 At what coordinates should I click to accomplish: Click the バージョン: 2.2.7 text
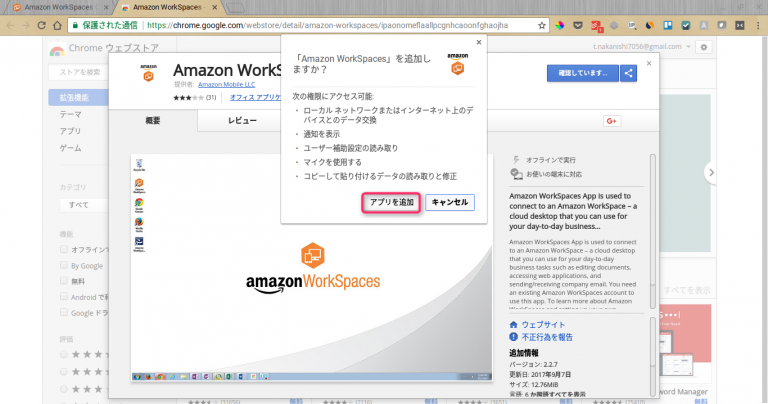[x=533, y=364]
